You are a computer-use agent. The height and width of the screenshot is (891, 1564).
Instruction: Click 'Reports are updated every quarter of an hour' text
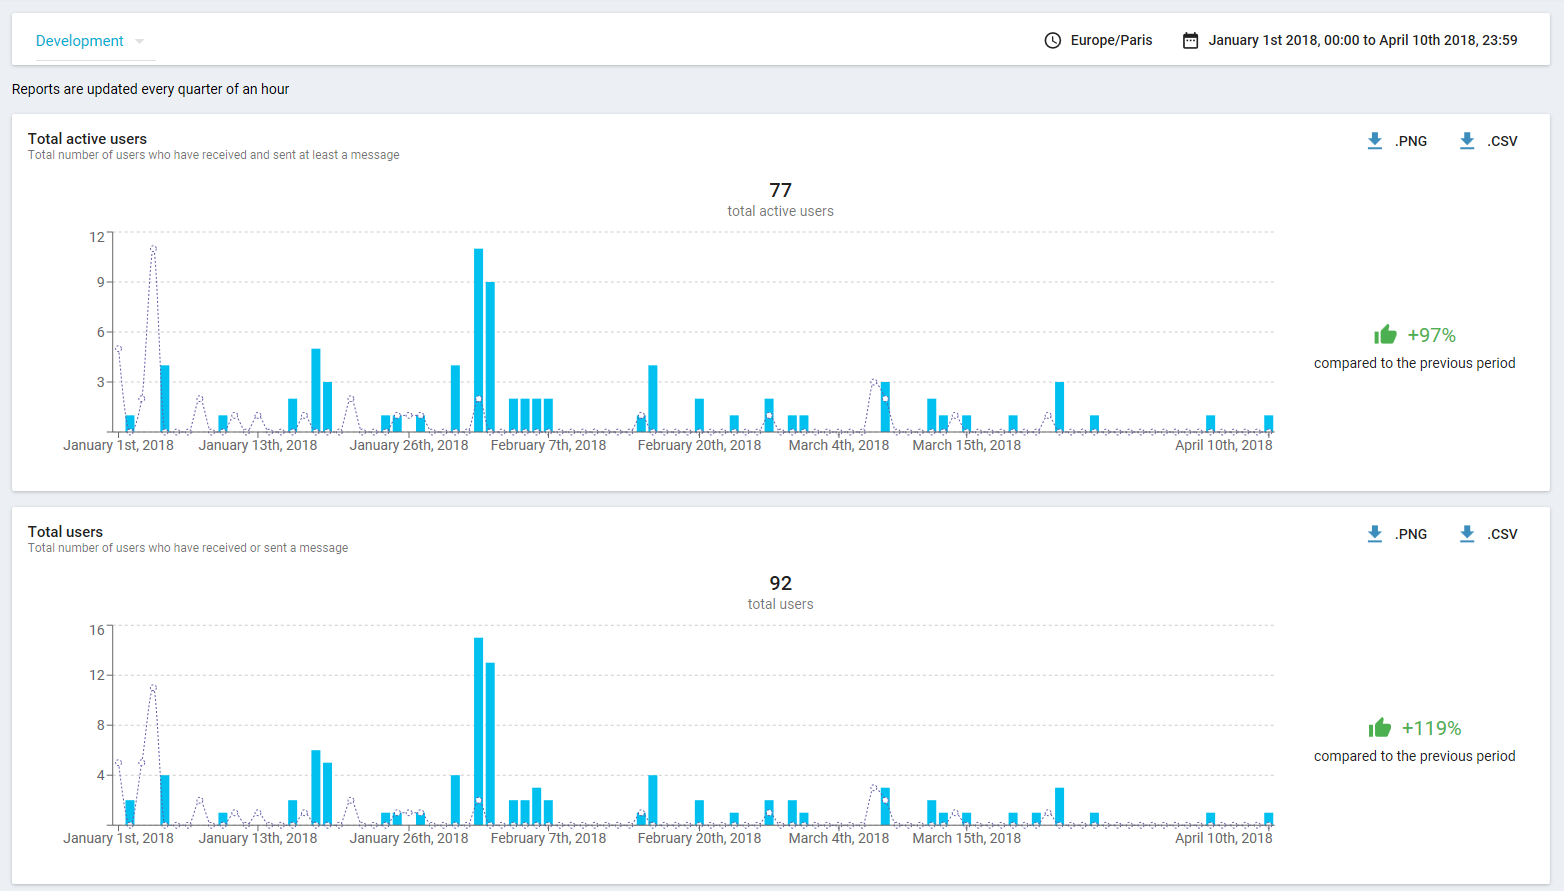(150, 89)
